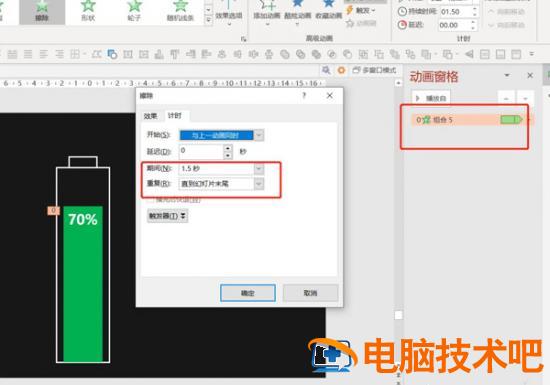Select the 形状 animation effect
550x385 pixels.
pos(88,12)
